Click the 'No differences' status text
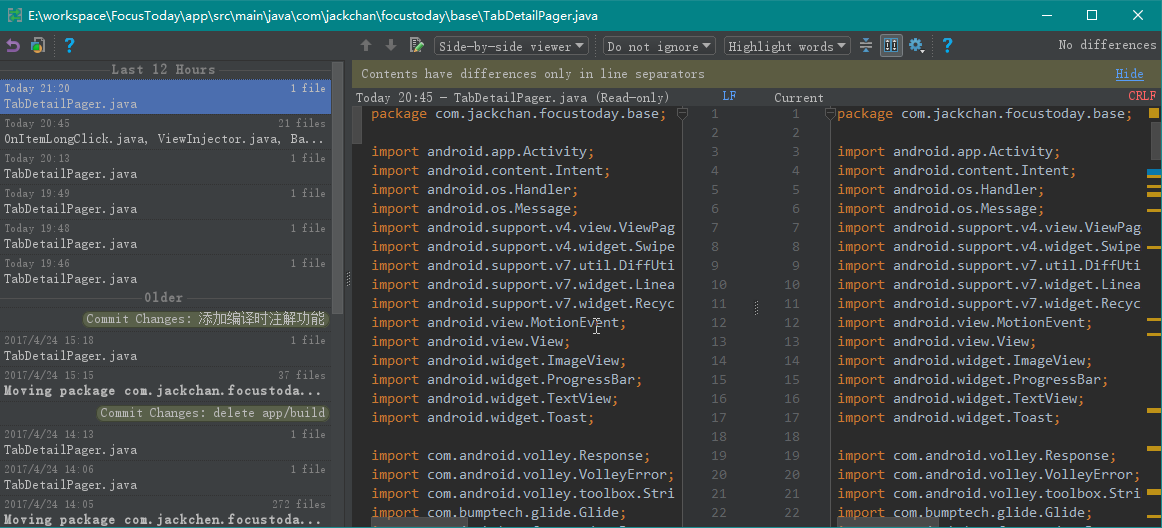Screen dimensions: 1162x528 click(x=1107, y=45)
